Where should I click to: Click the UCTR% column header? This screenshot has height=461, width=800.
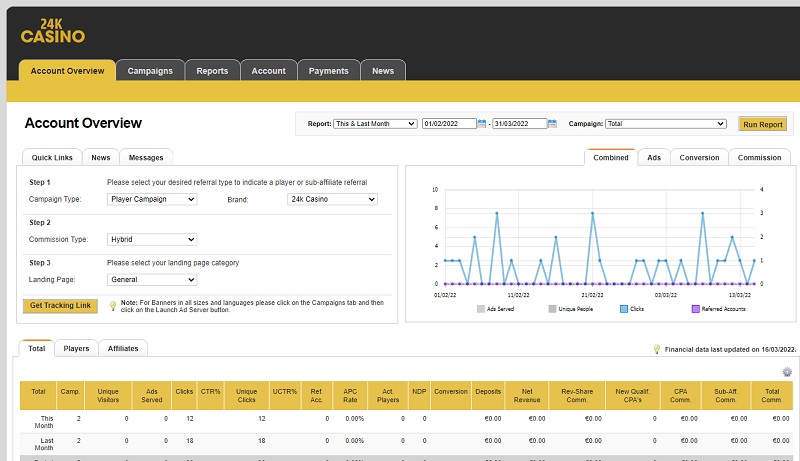point(285,396)
